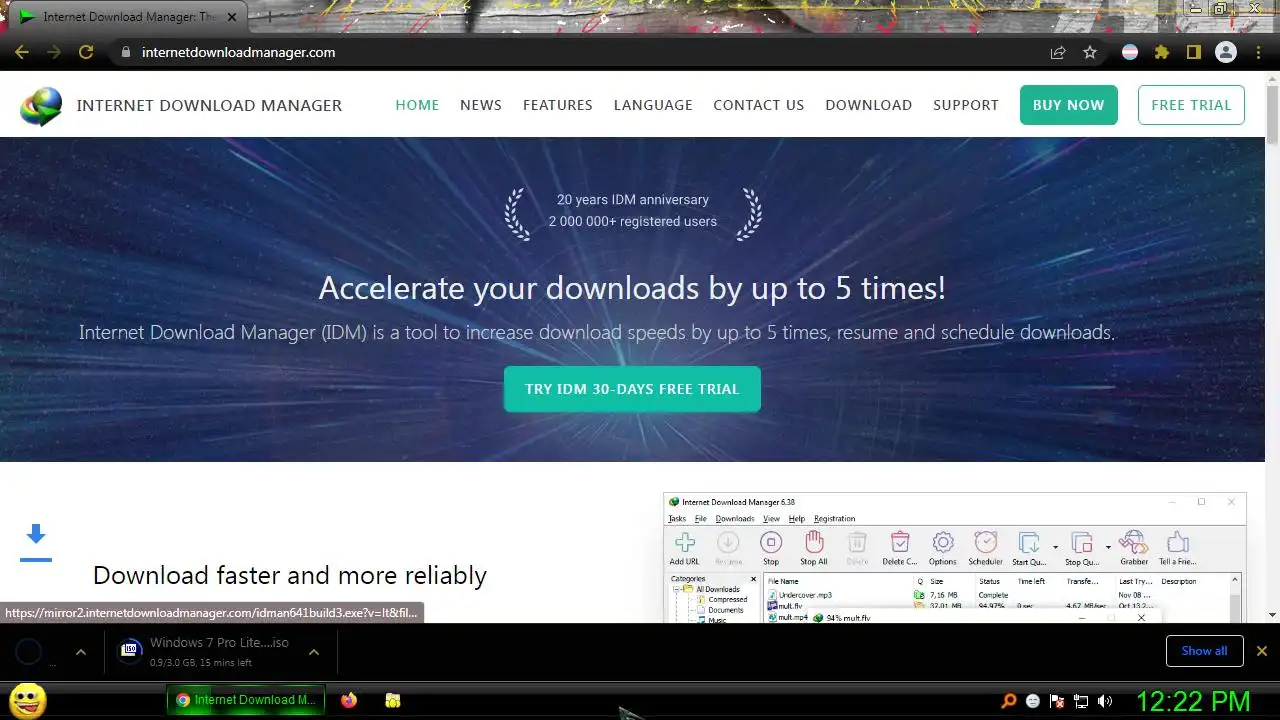This screenshot has width=1280, height=720.
Task: Open Chrome Internet Download M... taskbar button
Action: (246, 700)
